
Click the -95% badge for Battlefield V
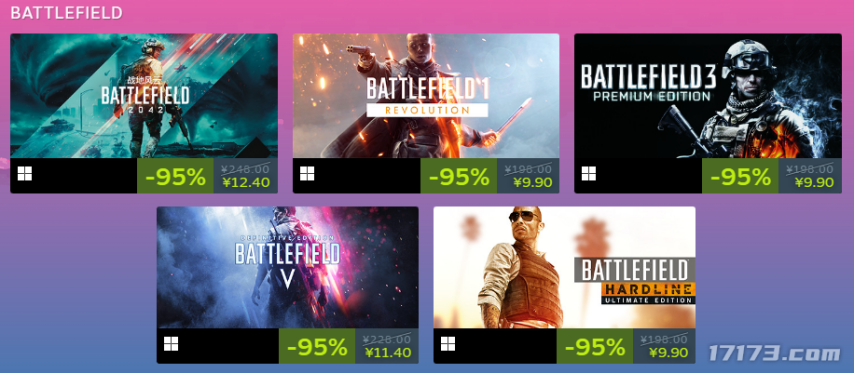coord(317,346)
